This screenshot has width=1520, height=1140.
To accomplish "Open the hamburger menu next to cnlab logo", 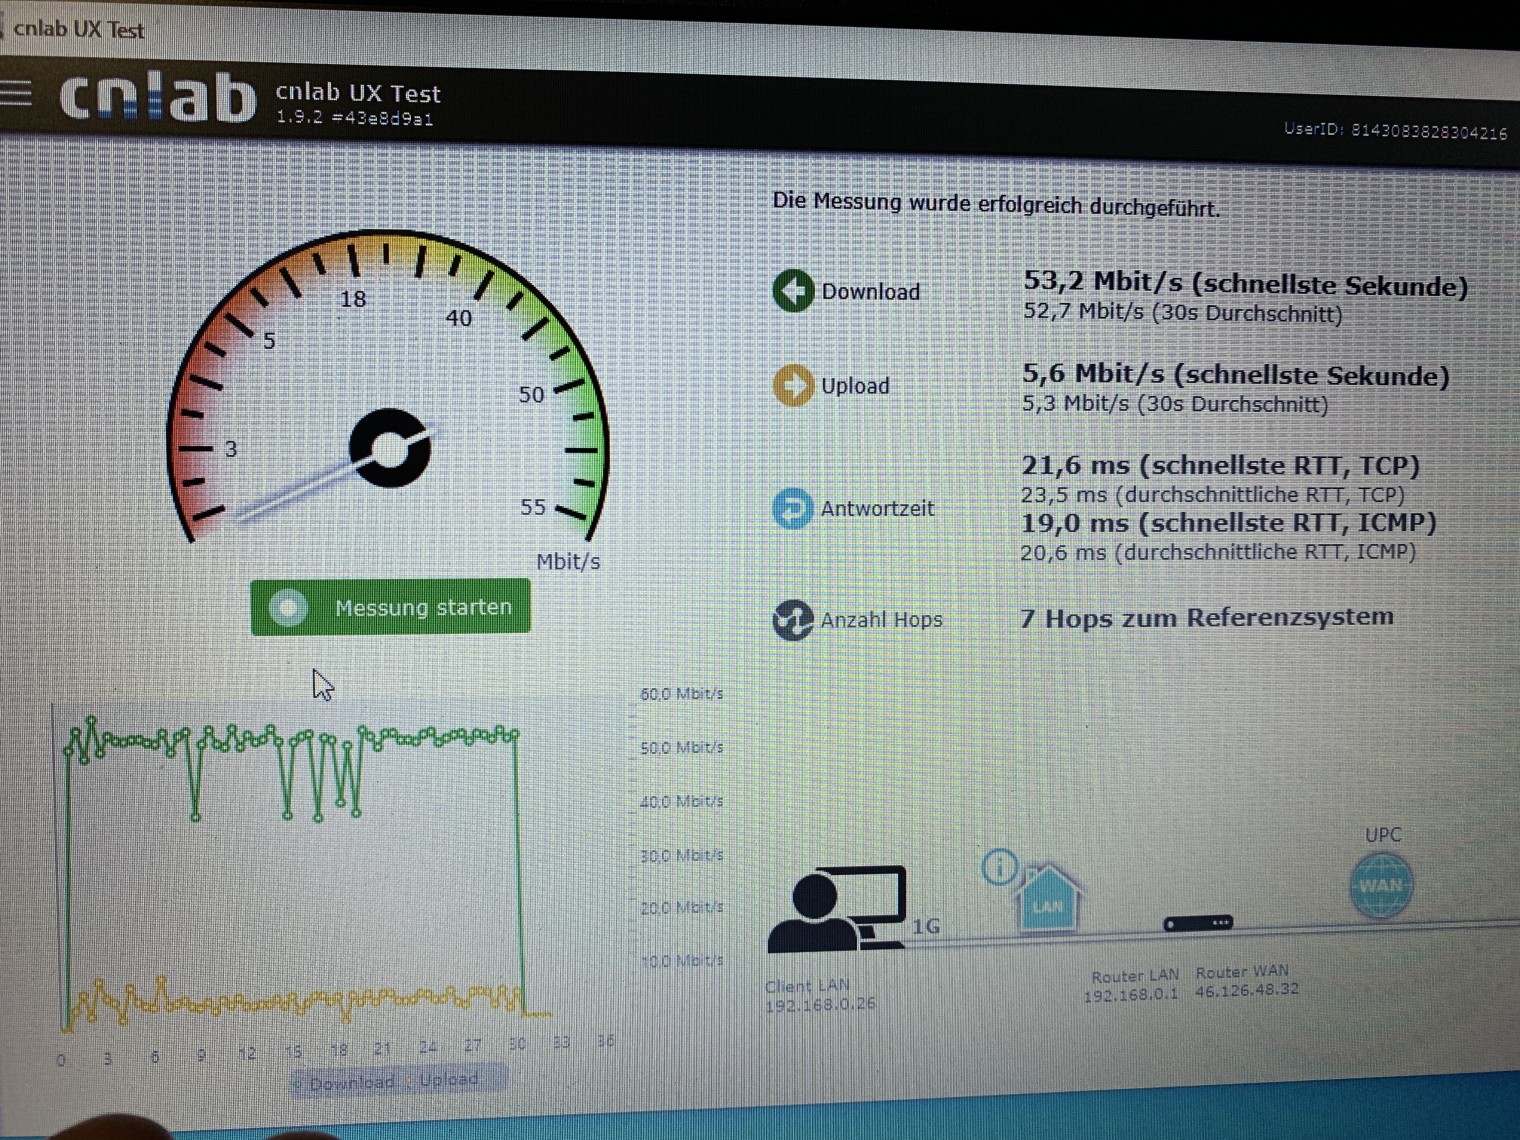I will click(14, 93).
